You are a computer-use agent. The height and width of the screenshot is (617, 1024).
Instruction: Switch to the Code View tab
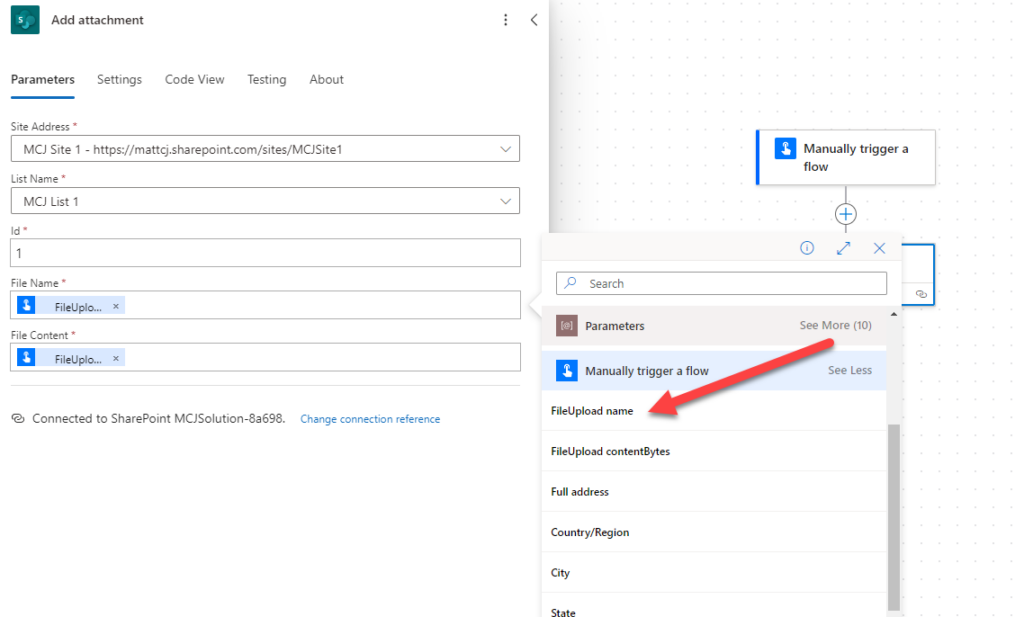[x=194, y=79]
